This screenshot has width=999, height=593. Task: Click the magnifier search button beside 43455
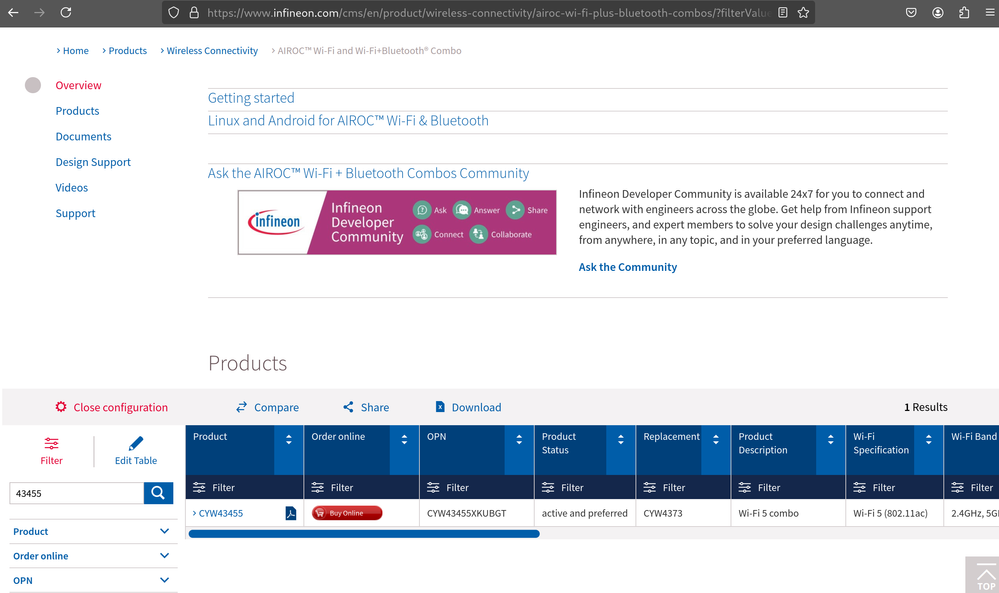[158, 492]
